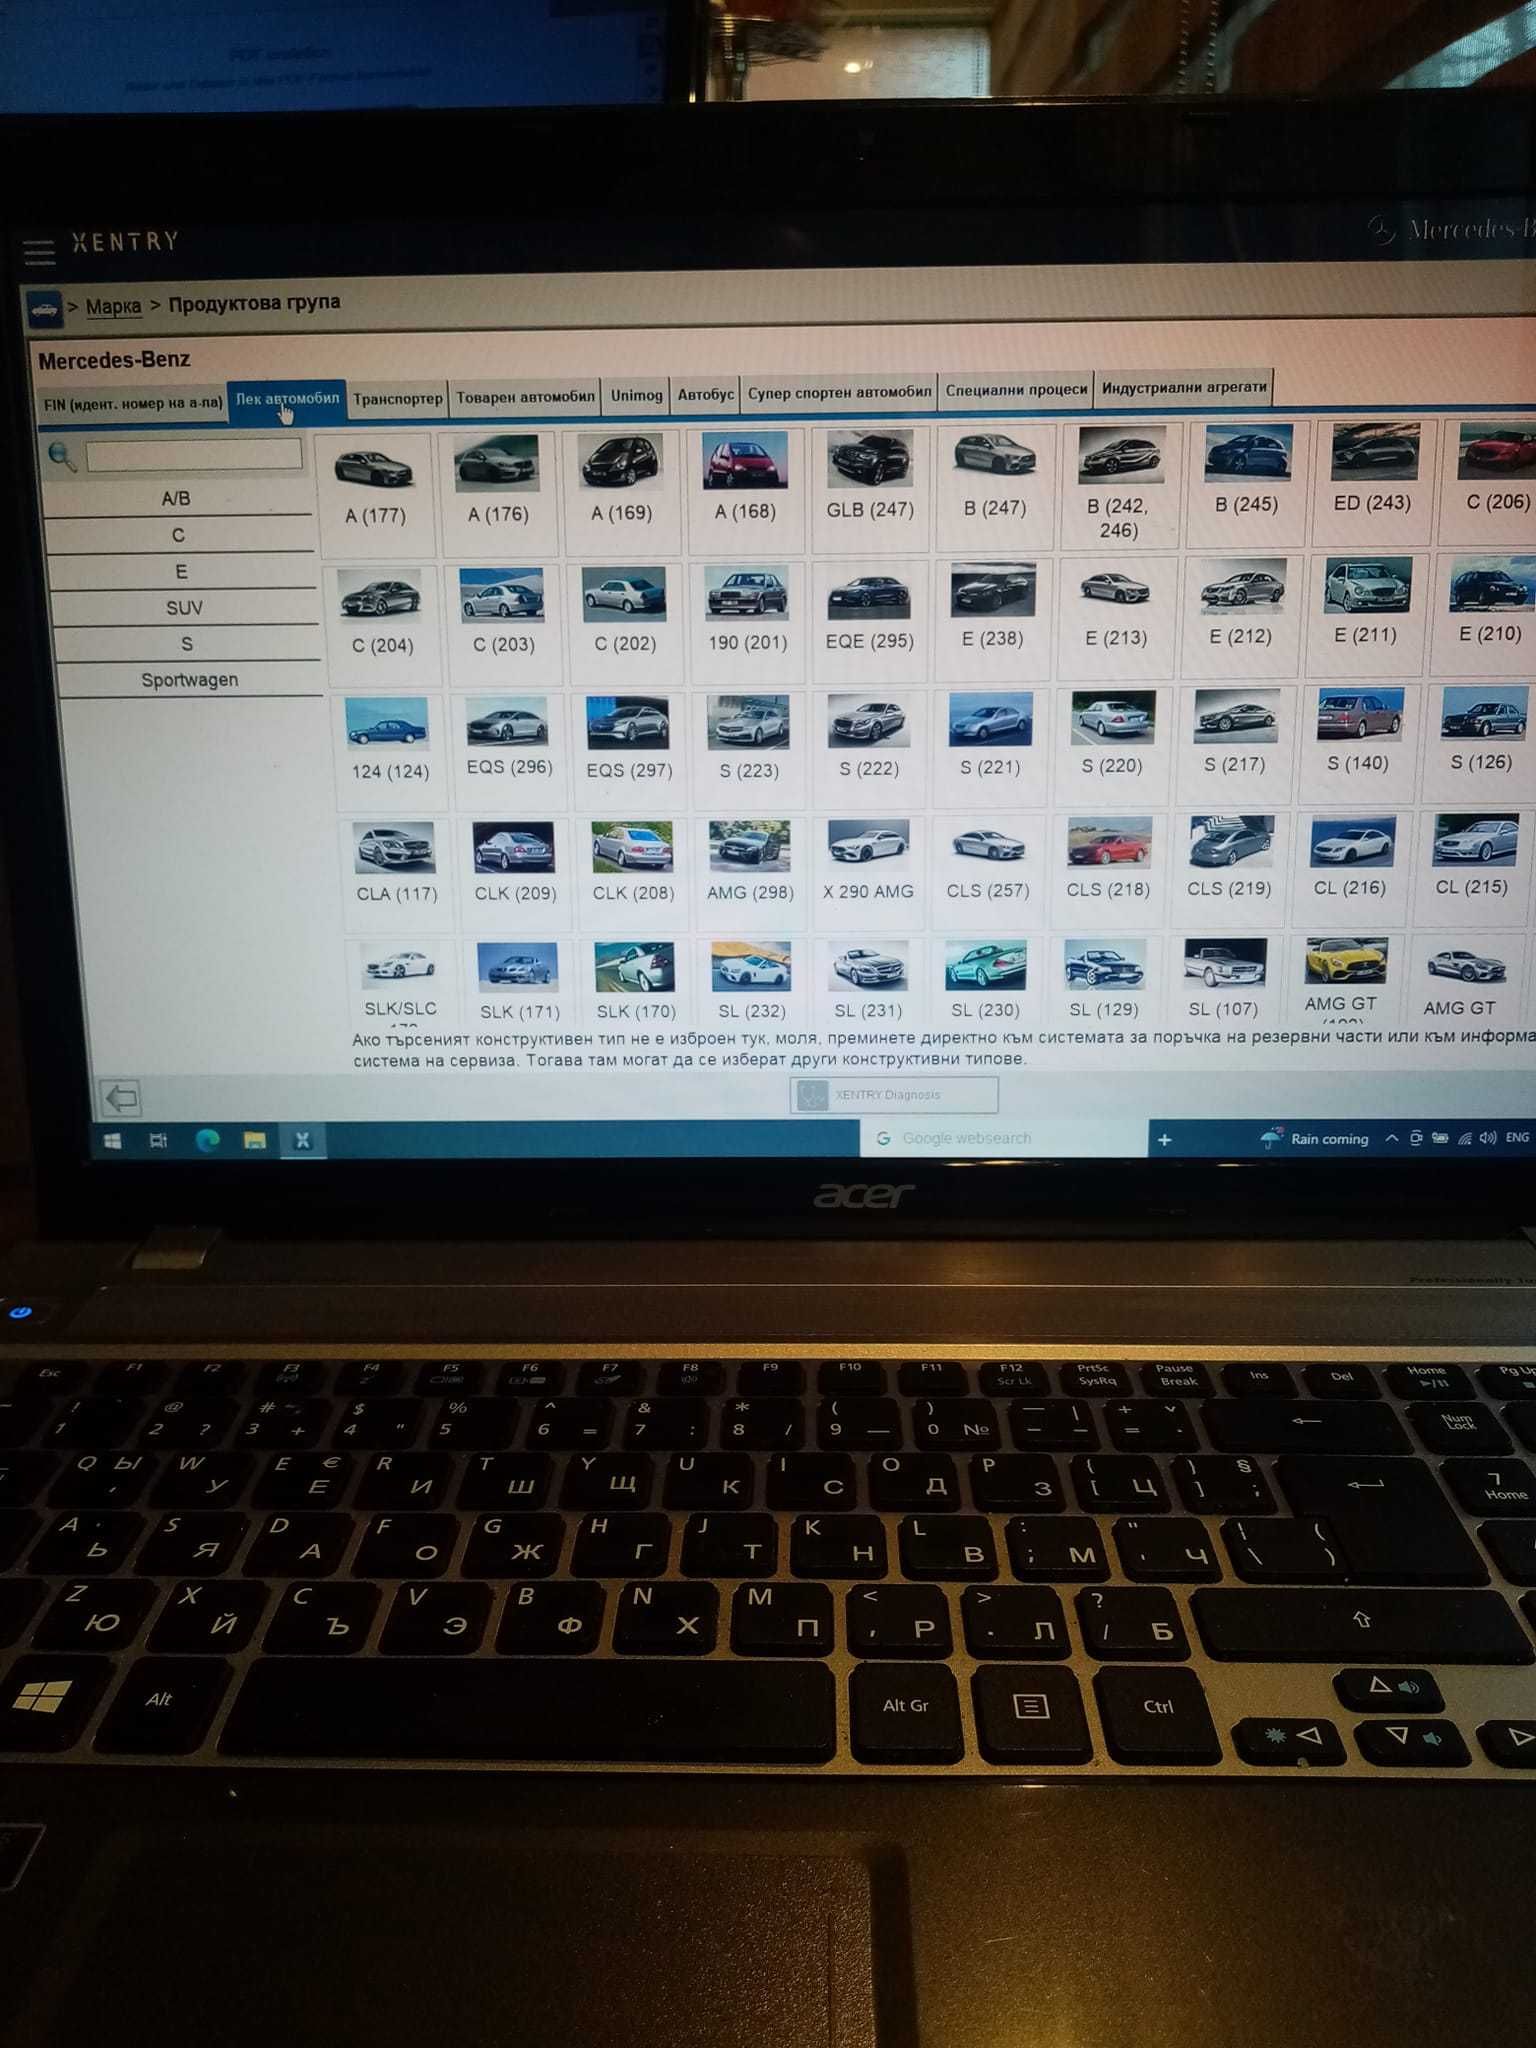Click the XENTRY Diagnosis button

coord(894,1094)
